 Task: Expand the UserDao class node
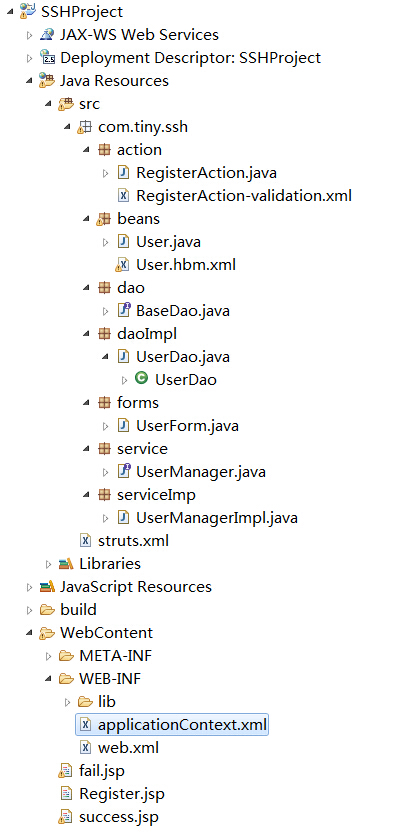[x=125, y=380]
